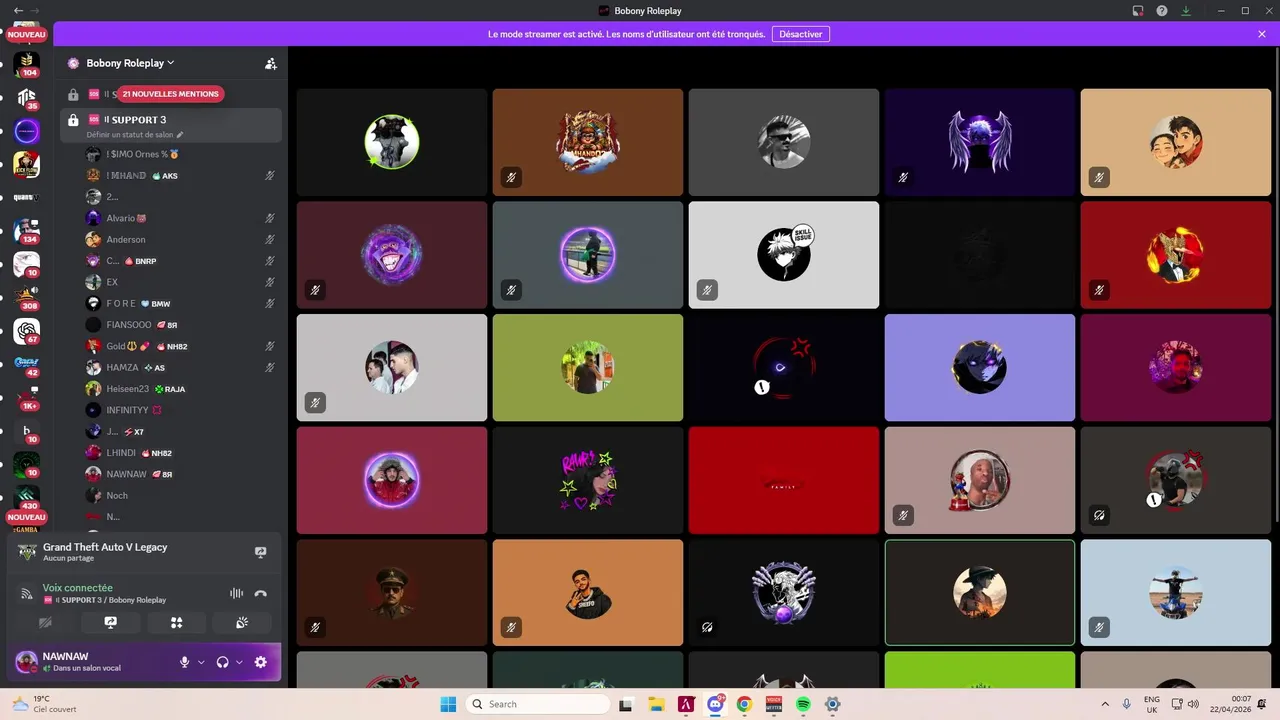The image size is (1280, 720).
Task: Open the server with the 42 badge
Action: [x=27, y=364]
